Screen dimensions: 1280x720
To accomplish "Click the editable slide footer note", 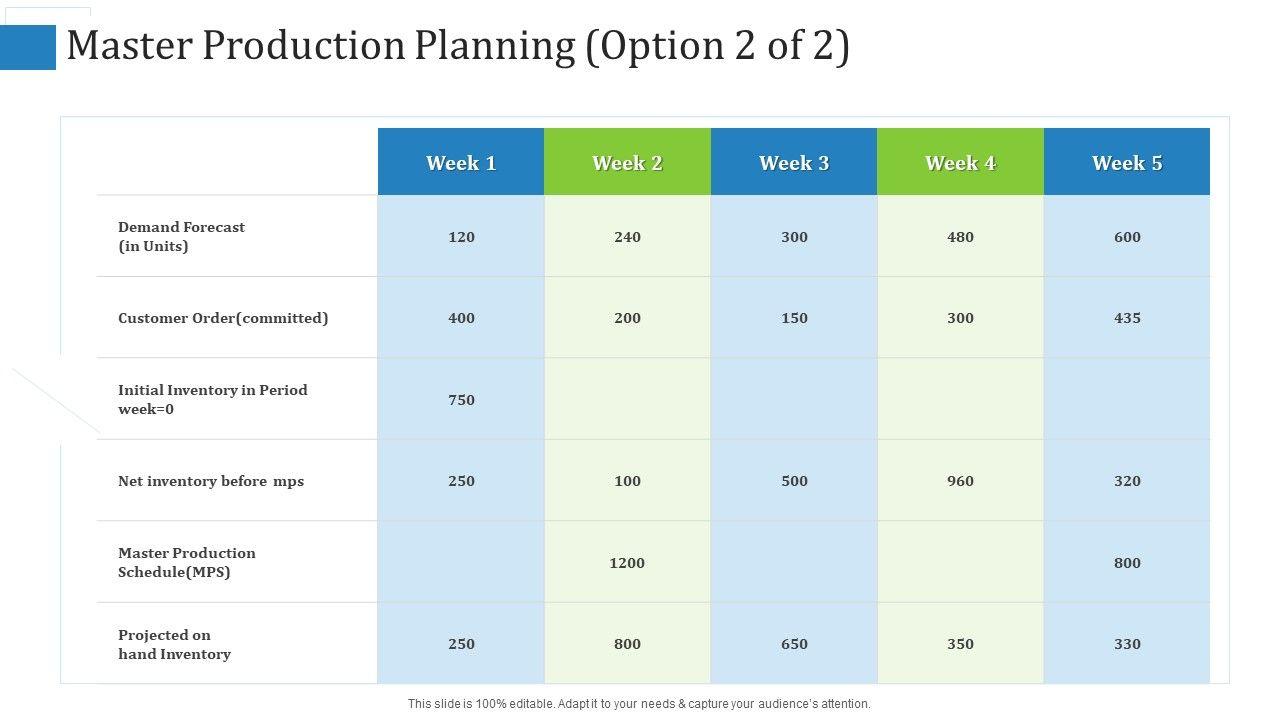I will click(x=639, y=704).
